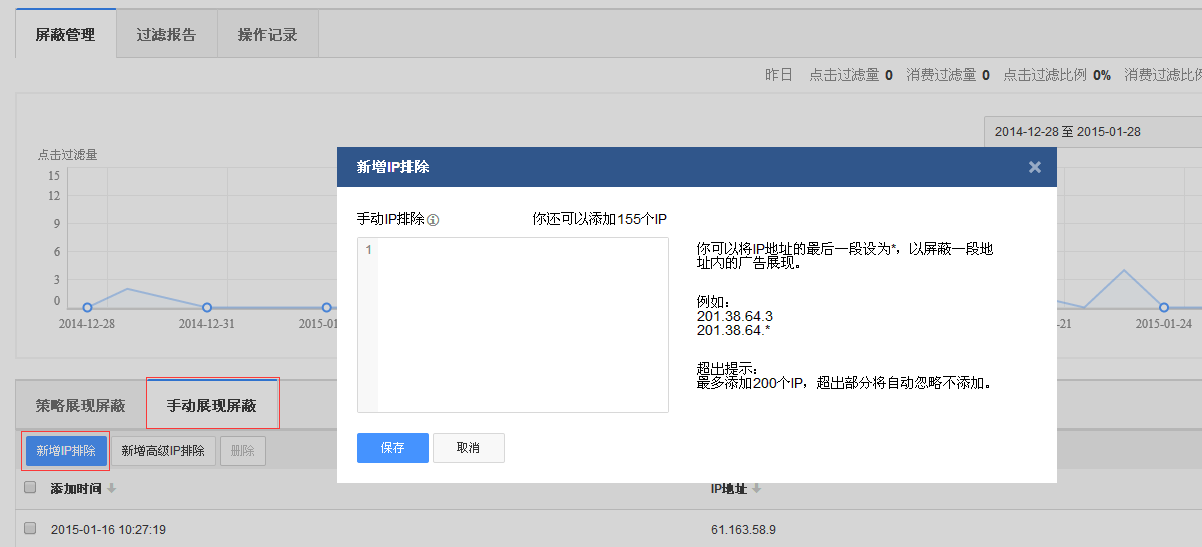Select the 手动展现屏蔽 tab
Image resolution: width=1202 pixels, height=547 pixels.
(x=211, y=405)
